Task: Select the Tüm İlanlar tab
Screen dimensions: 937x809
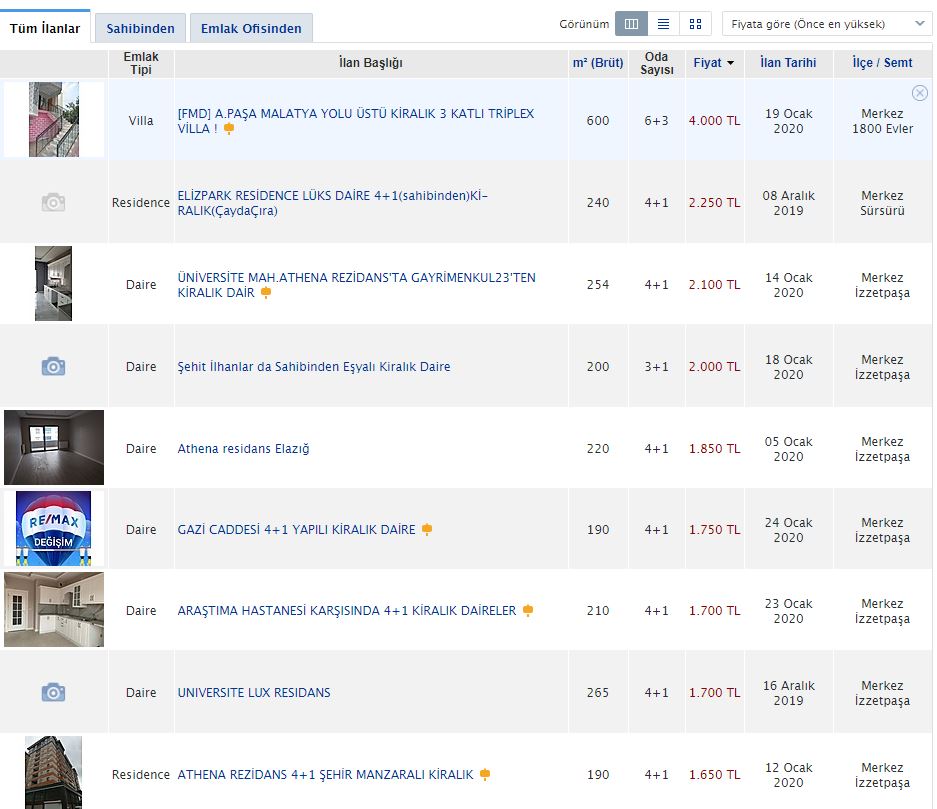Action: [x=45, y=29]
